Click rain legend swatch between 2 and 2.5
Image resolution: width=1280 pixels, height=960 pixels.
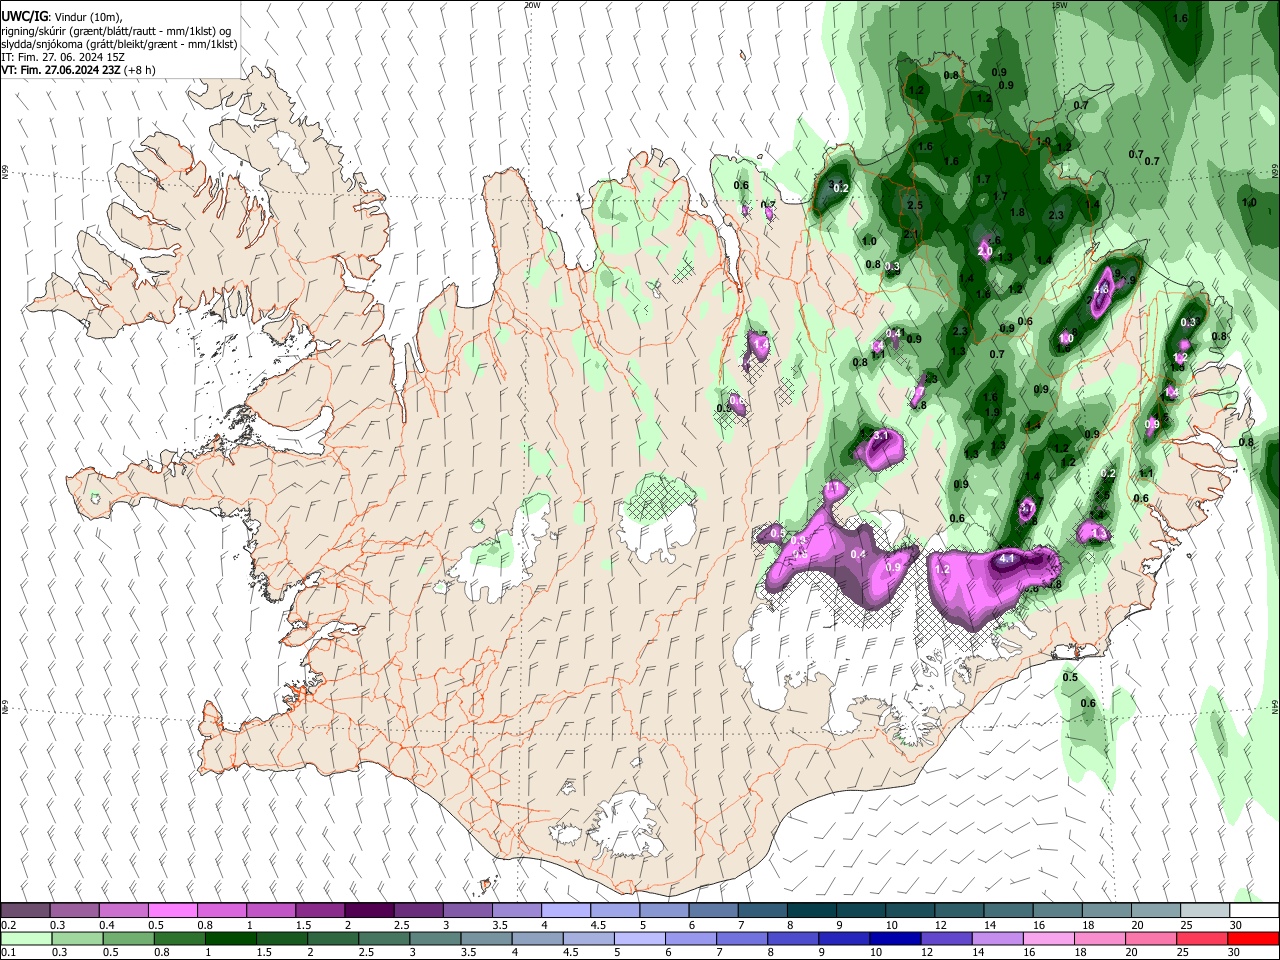332,938
